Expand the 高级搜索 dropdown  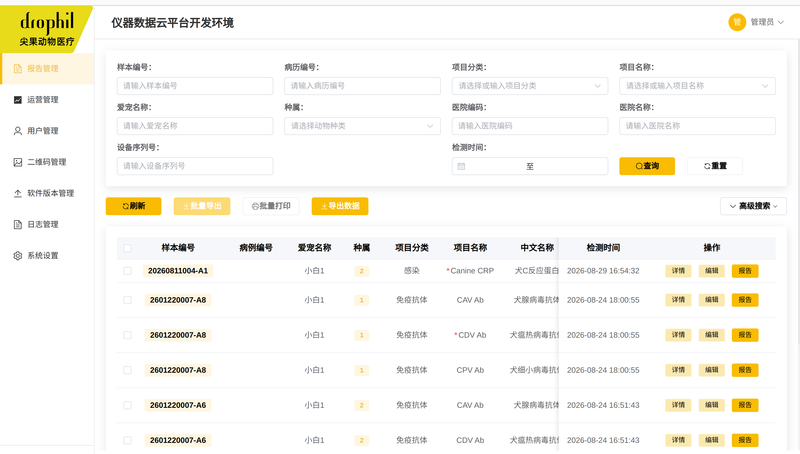[x=753, y=206]
